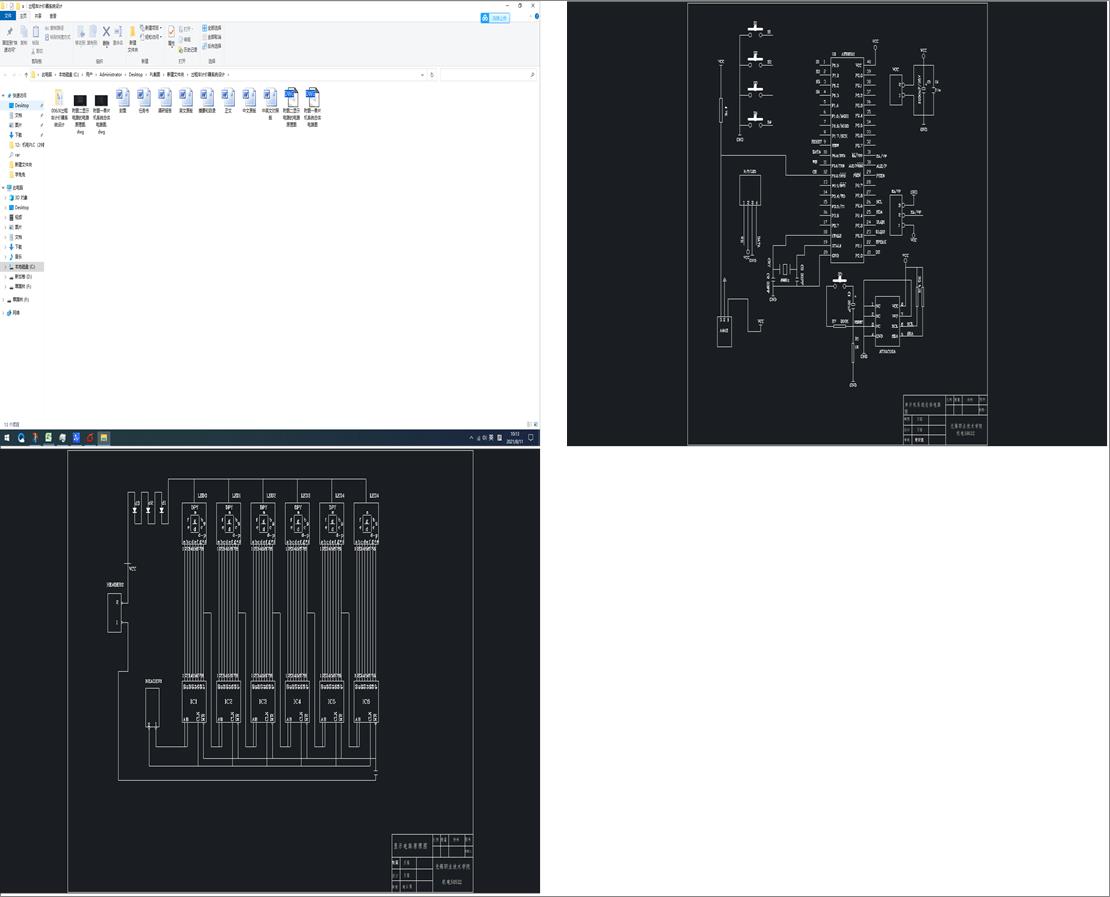Click Select All in the ribbon

click(x=213, y=28)
